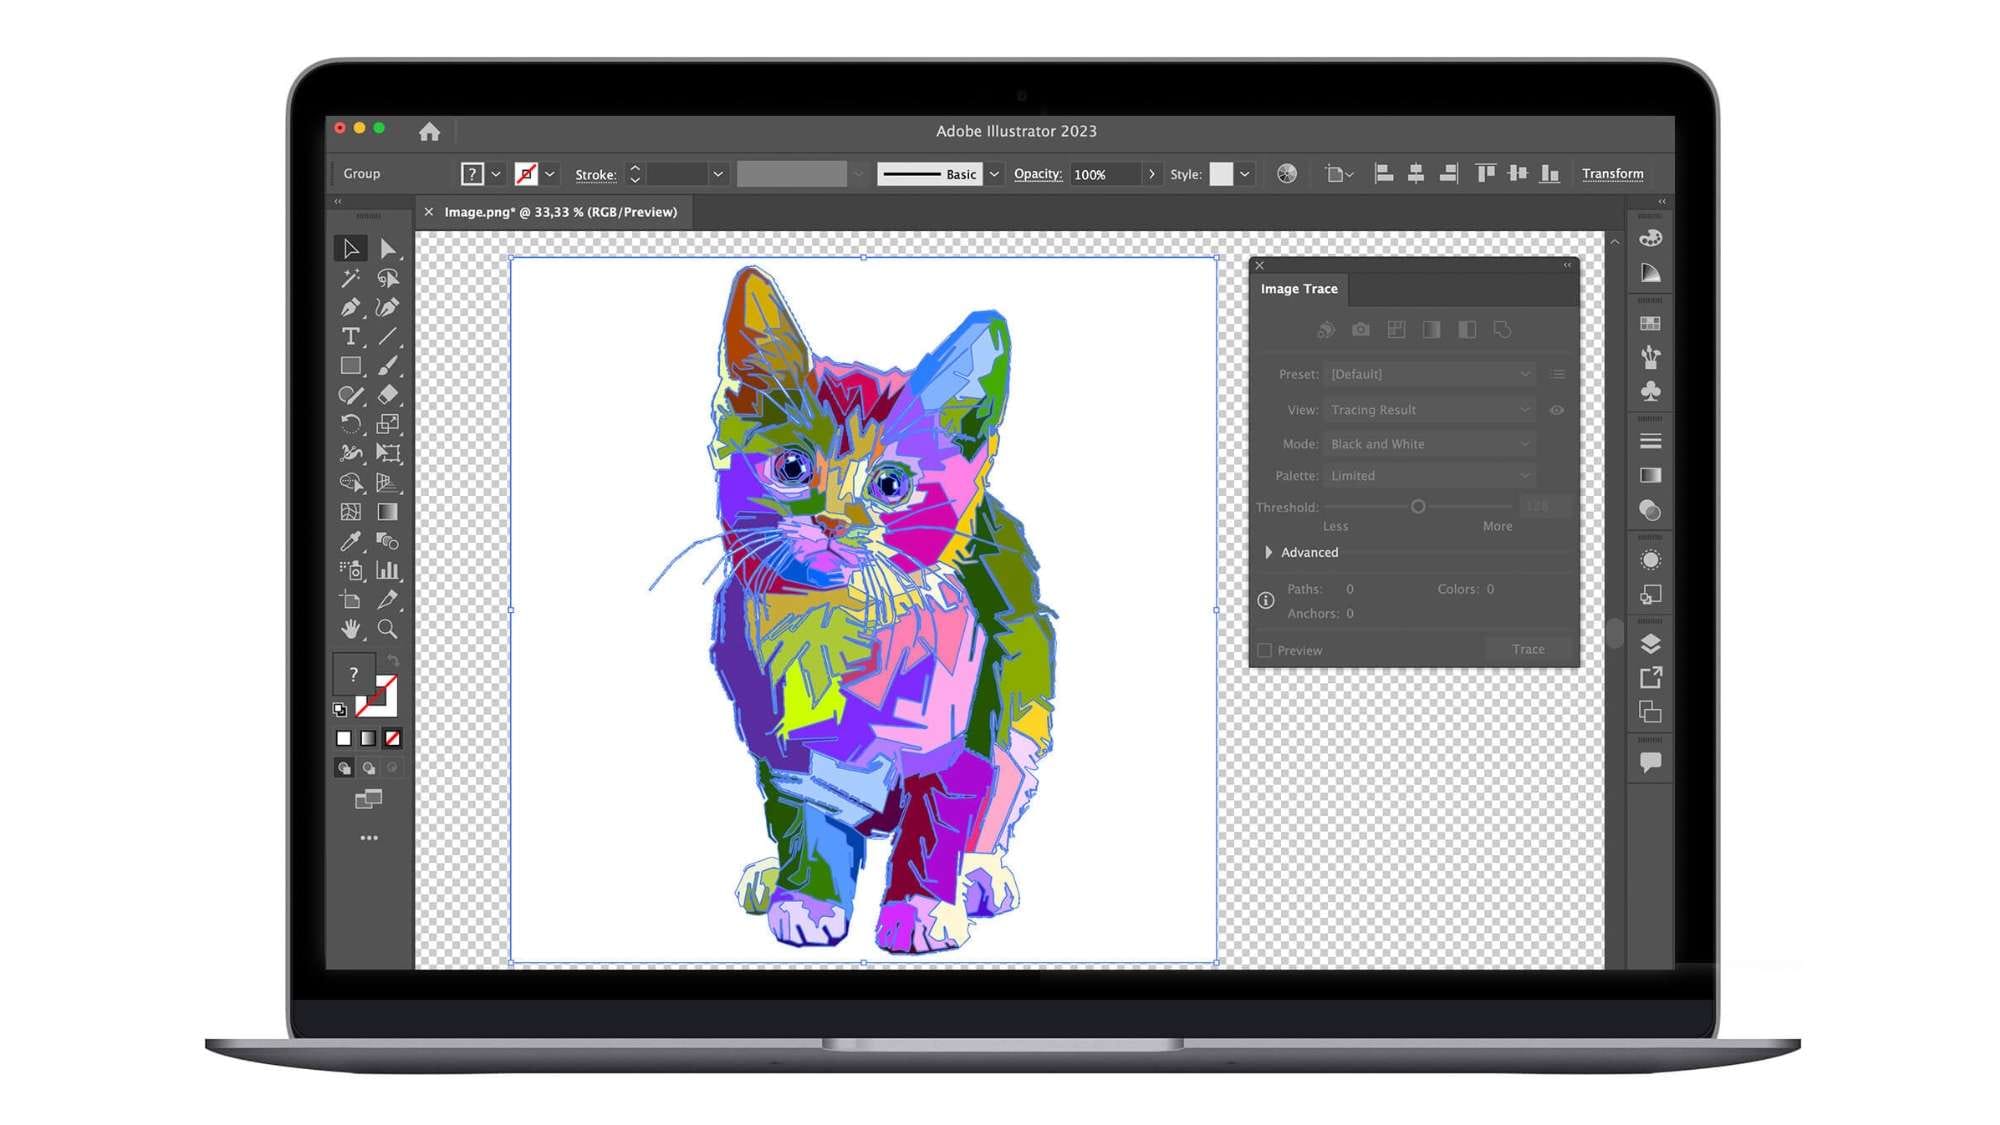Select the Hand tool
This screenshot has width=2000, height=1125.
click(350, 629)
